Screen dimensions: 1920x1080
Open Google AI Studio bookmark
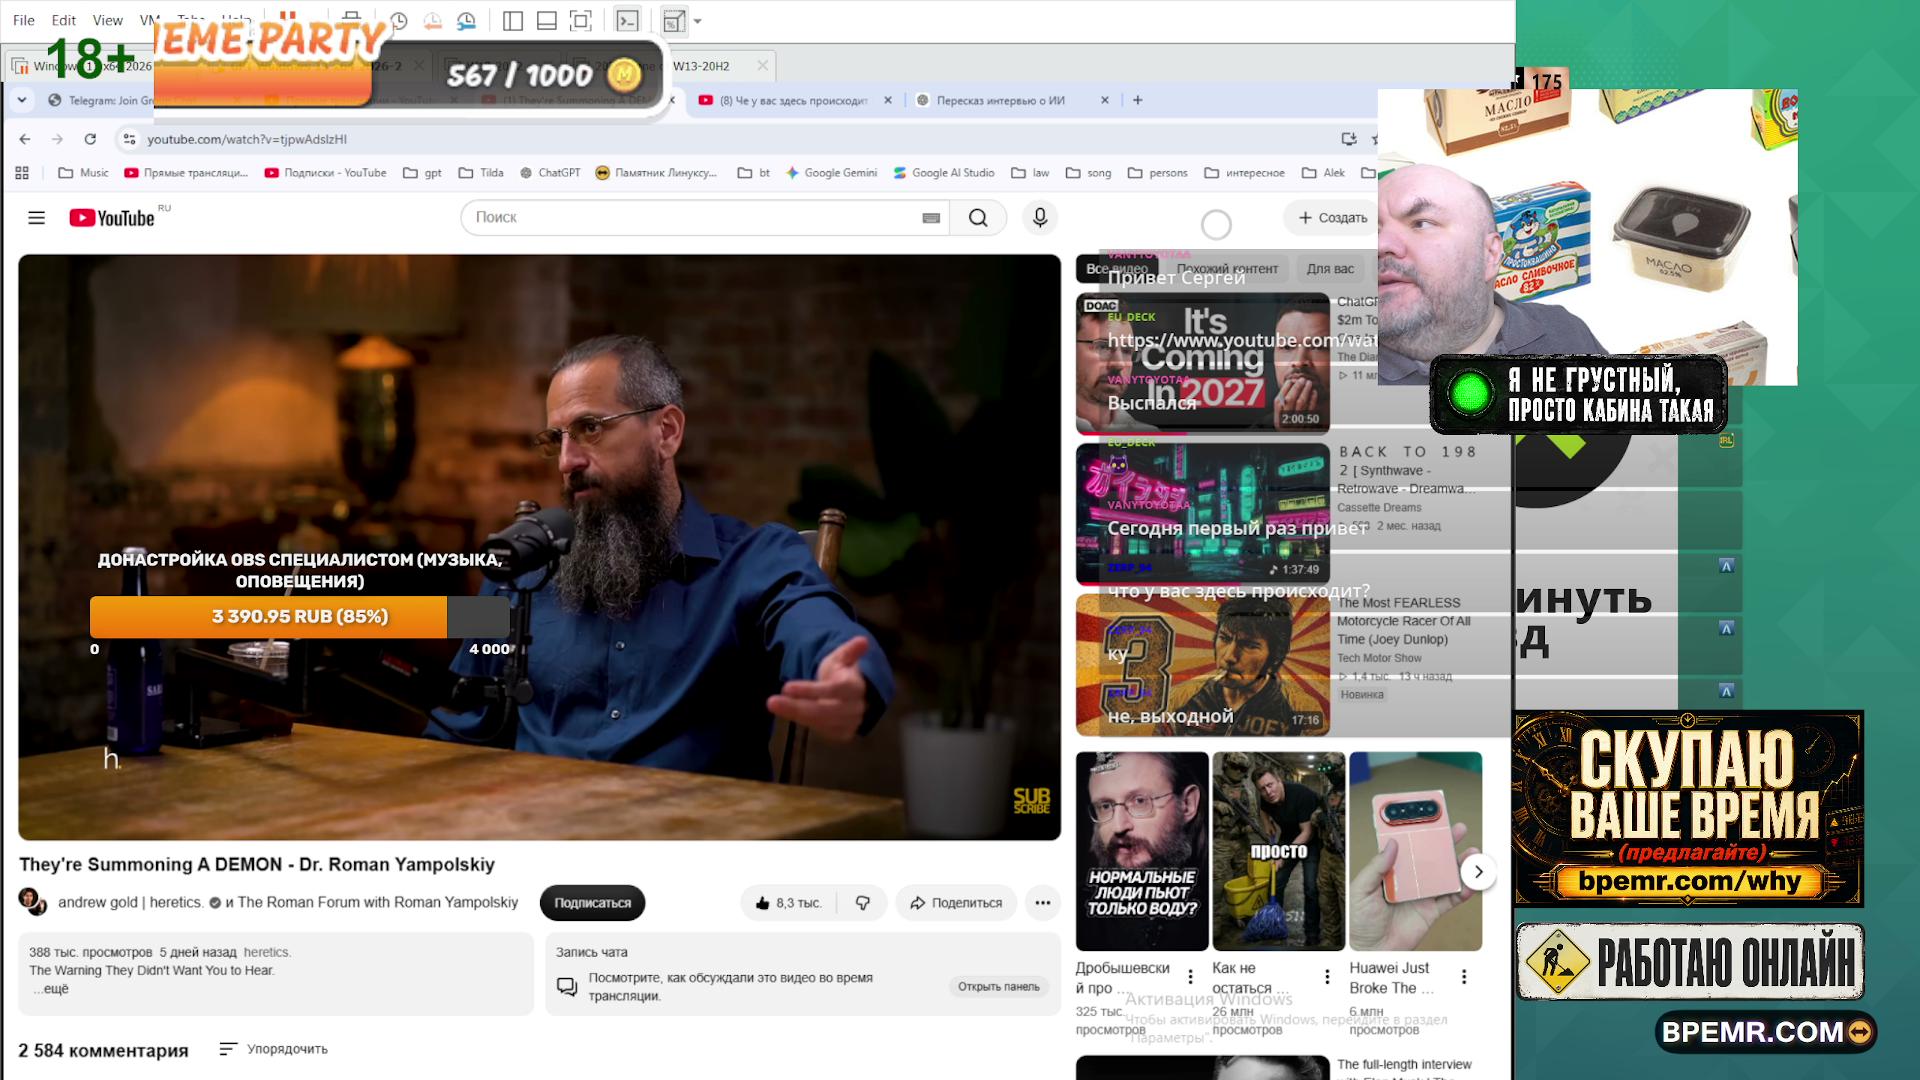click(x=944, y=173)
